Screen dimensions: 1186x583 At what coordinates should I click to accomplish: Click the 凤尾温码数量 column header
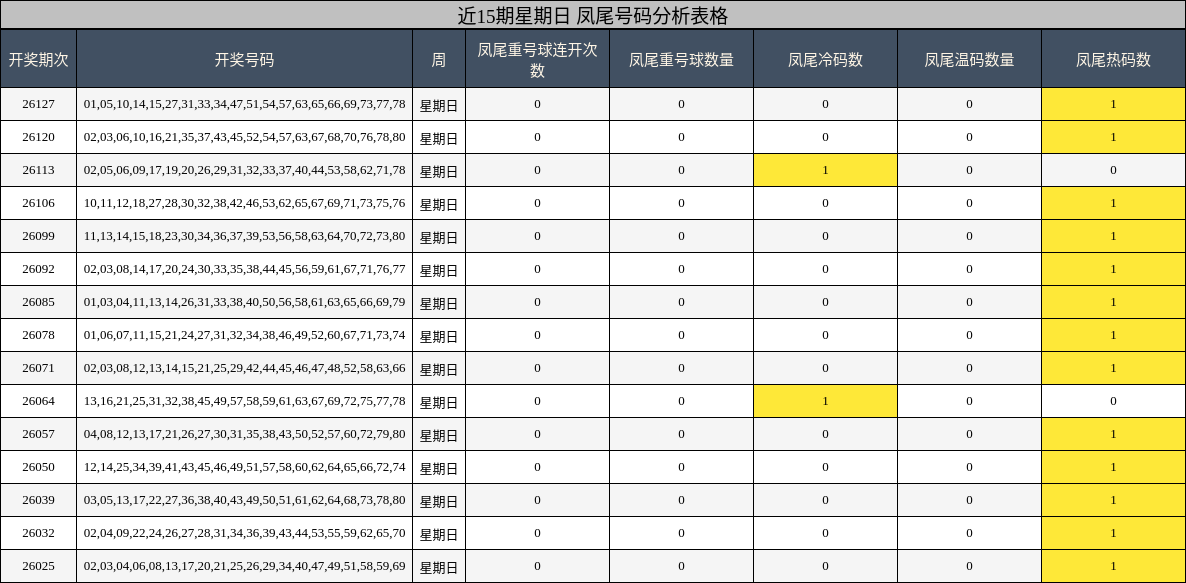tap(970, 59)
